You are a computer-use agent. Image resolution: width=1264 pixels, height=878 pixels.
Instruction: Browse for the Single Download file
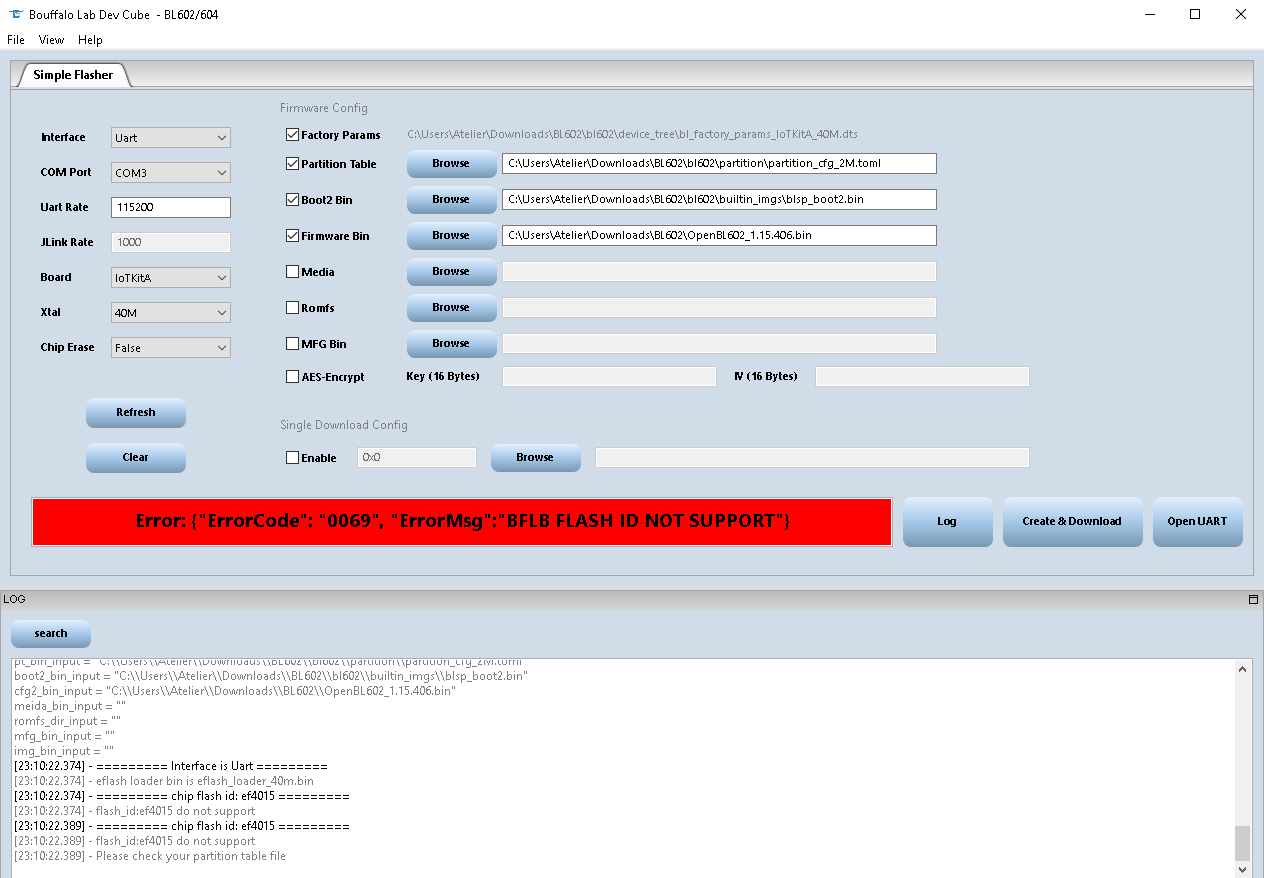[x=535, y=458]
